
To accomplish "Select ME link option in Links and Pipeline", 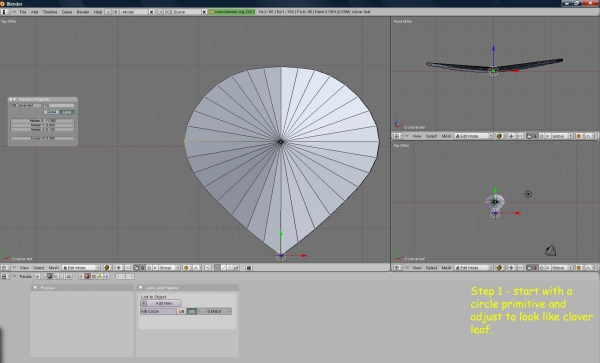I will tap(191, 311).
